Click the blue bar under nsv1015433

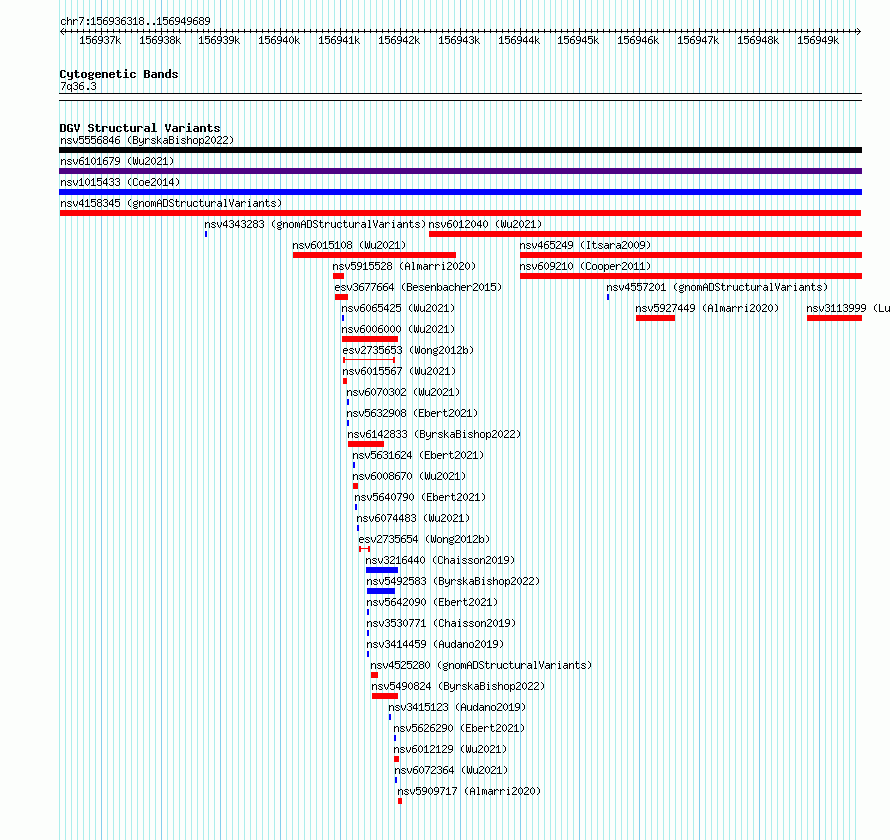coord(460,192)
